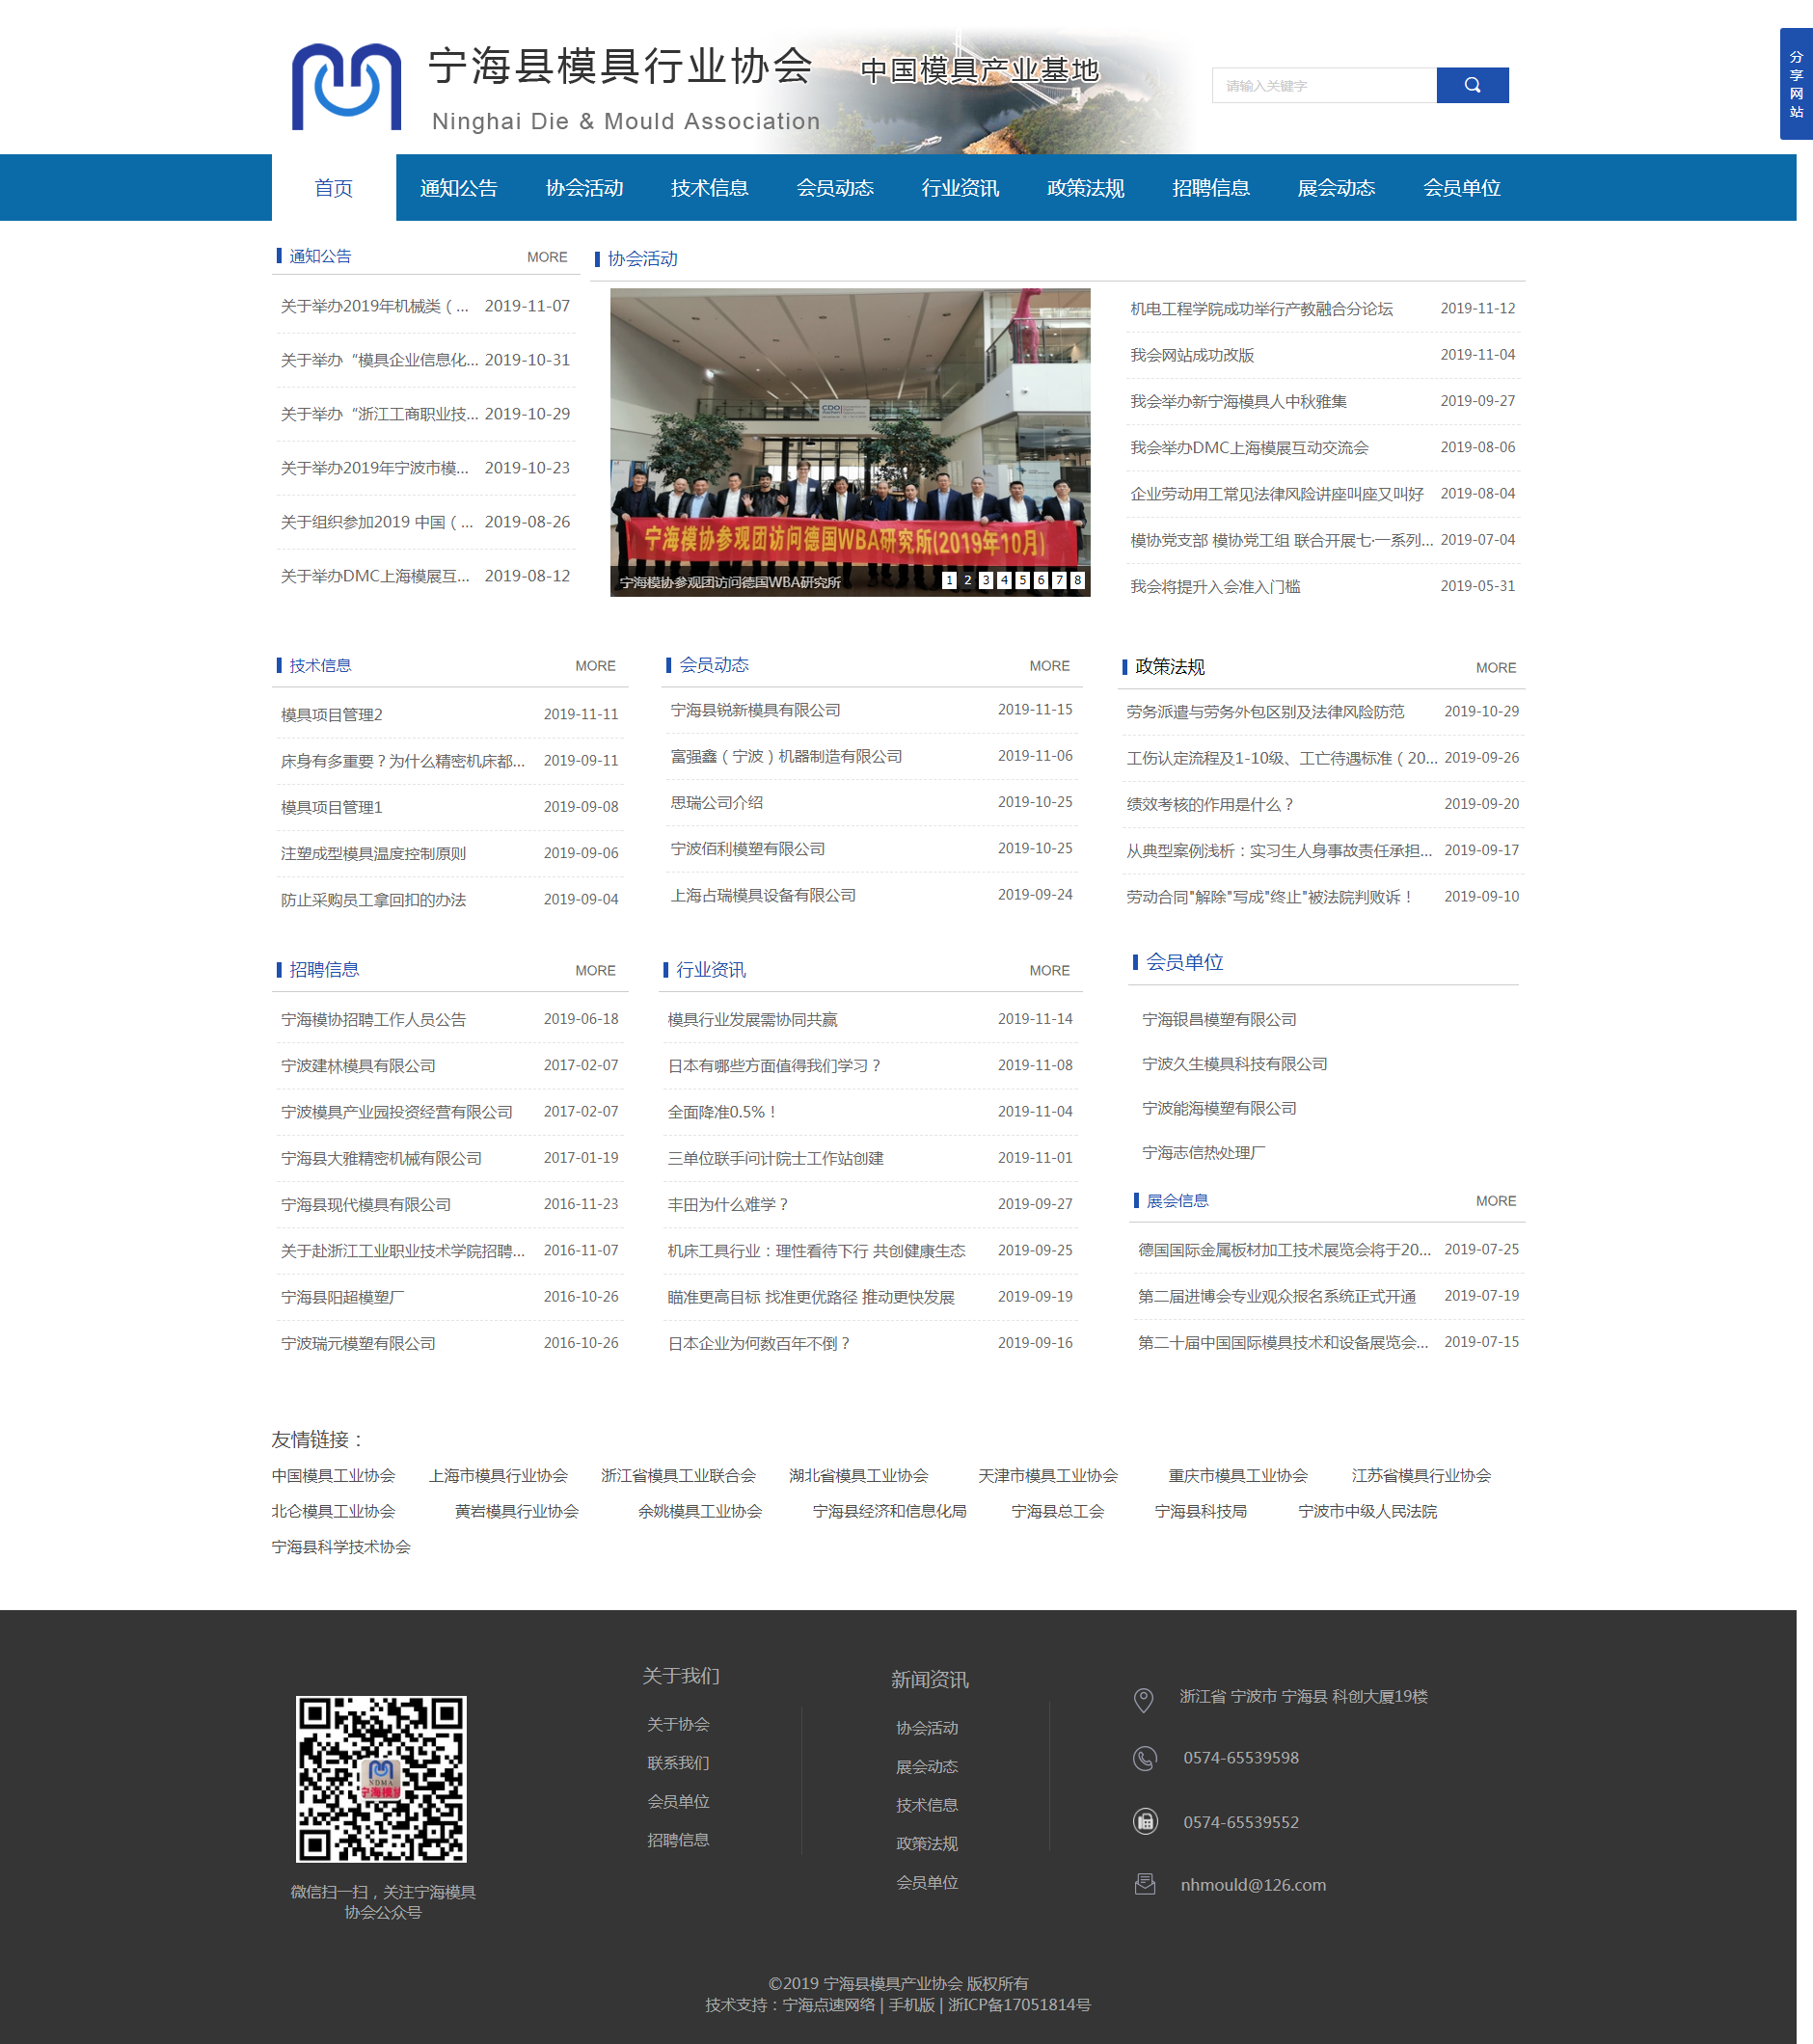Go to 会员单位 in navigation bar
The height and width of the screenshot is (2044, 1813).
(1461, 188)
